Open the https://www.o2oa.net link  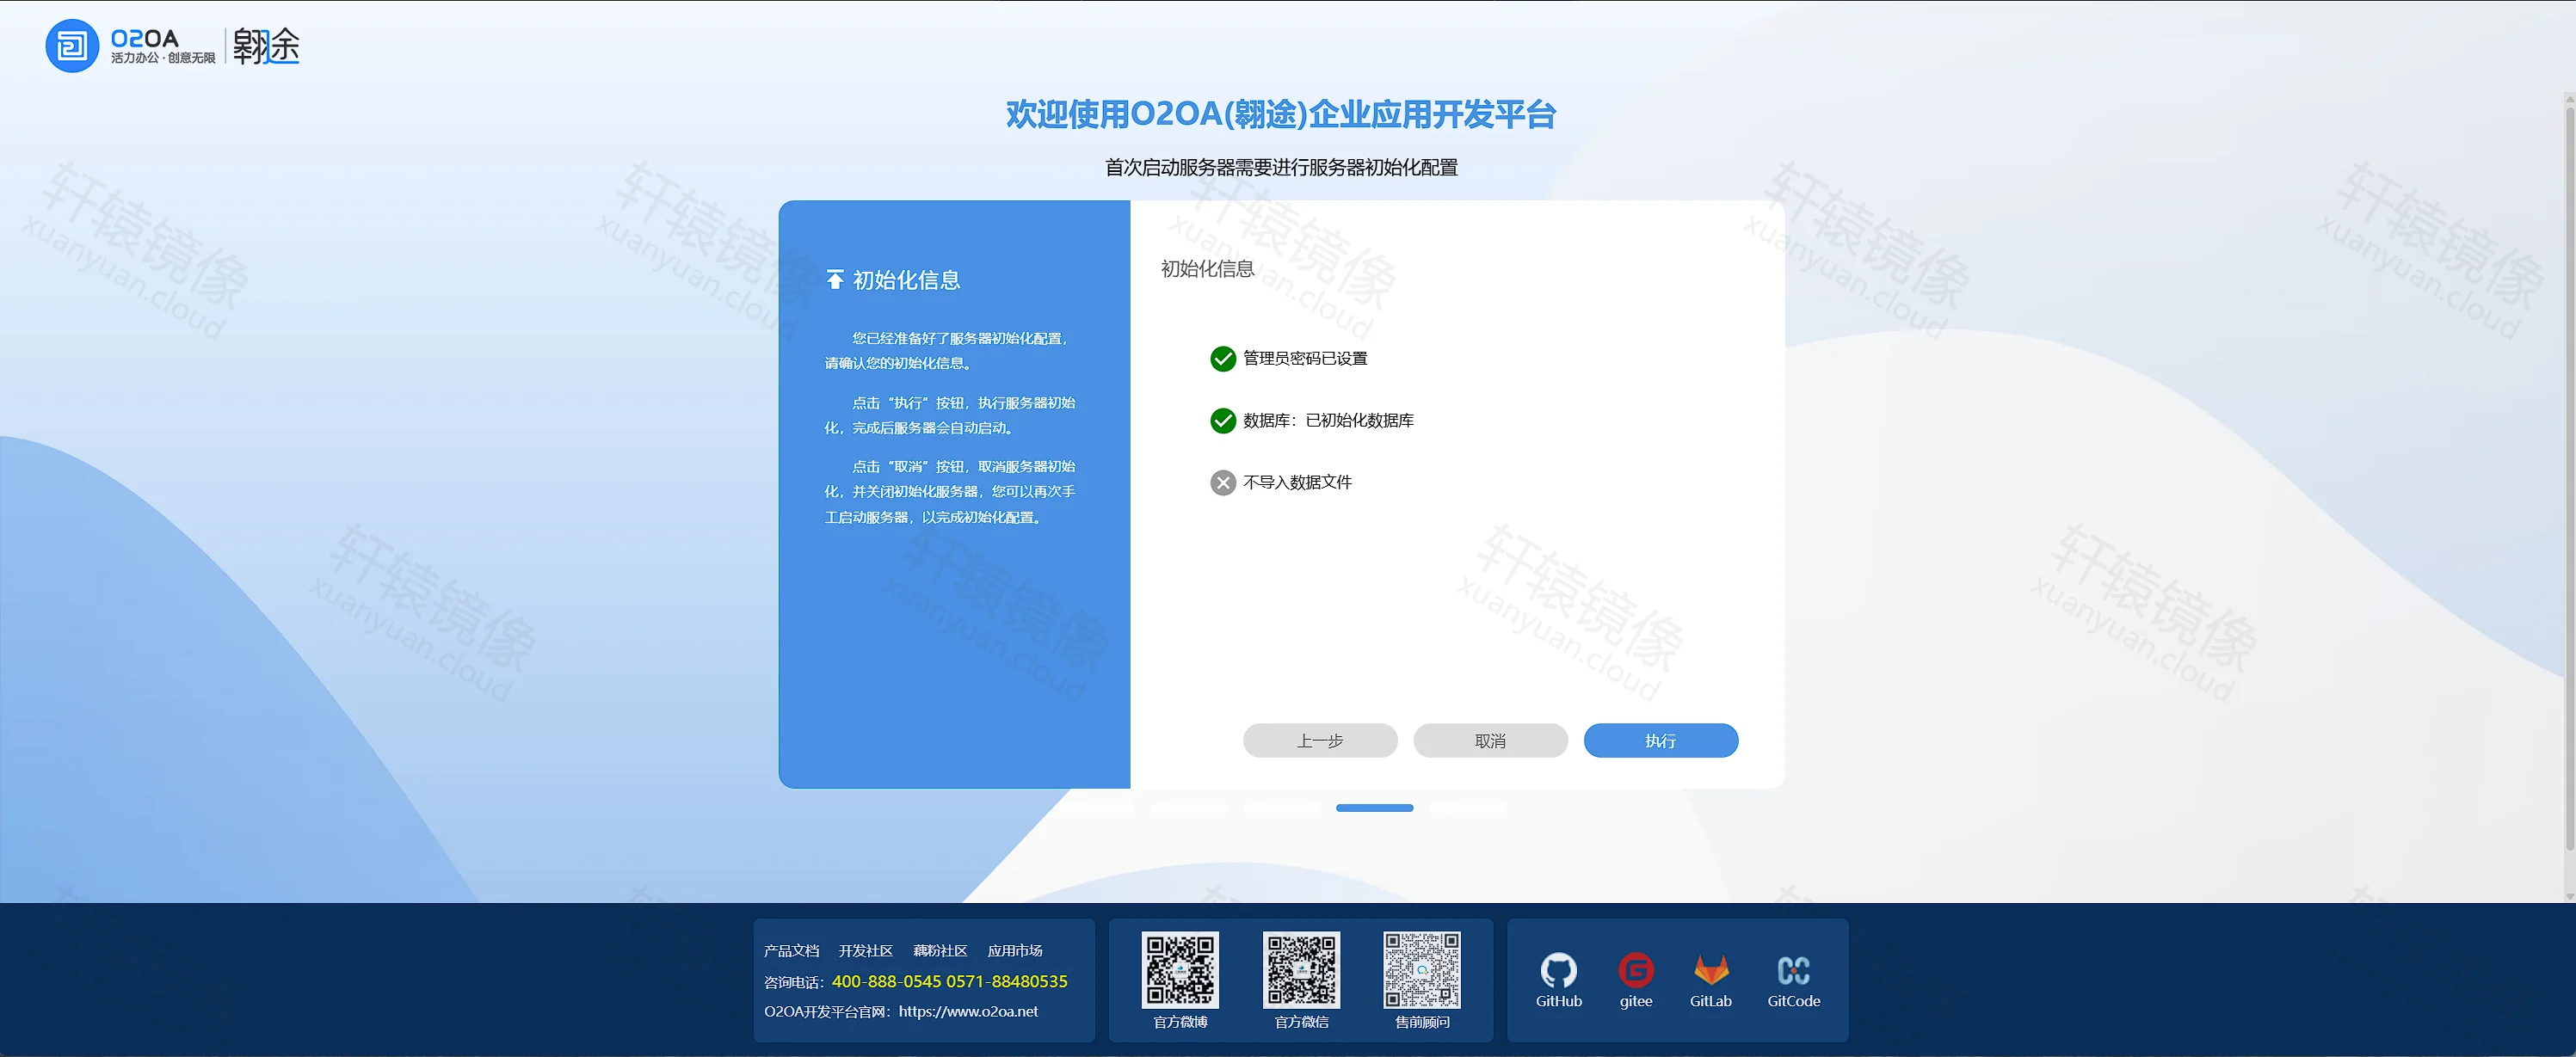pos(968,1011)
